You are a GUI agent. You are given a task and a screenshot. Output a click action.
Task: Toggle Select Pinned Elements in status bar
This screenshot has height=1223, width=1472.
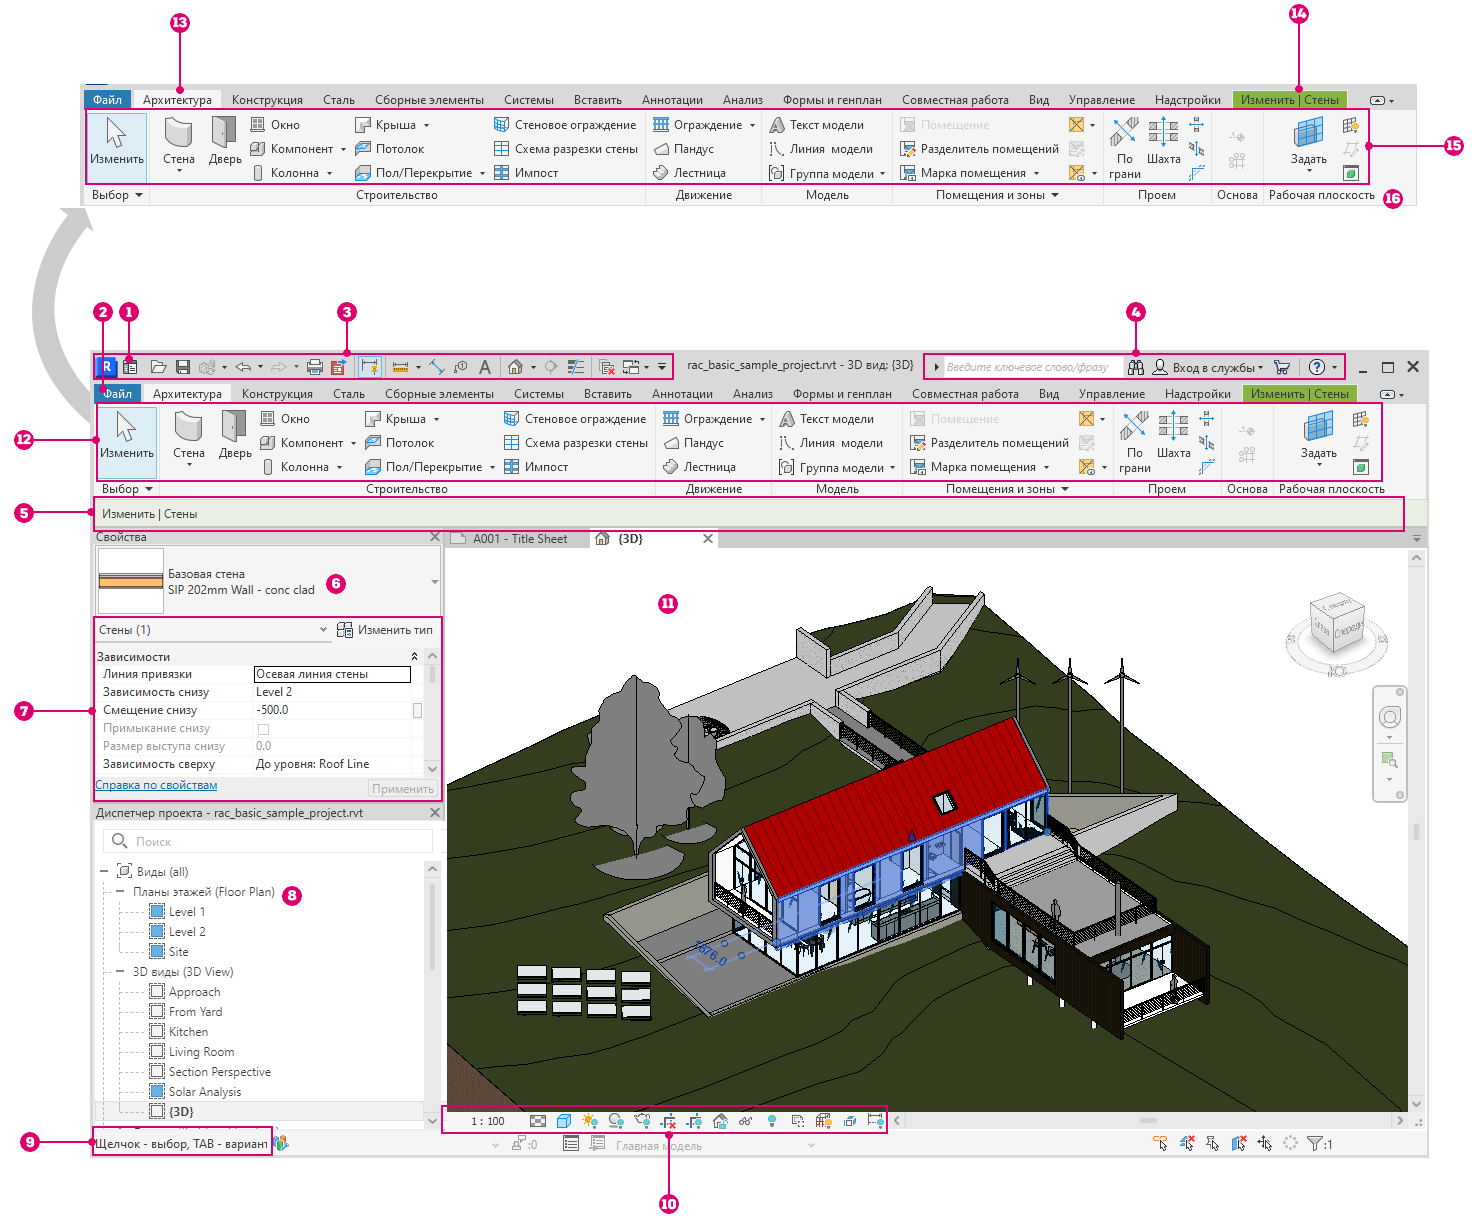pos(1212,1143)
